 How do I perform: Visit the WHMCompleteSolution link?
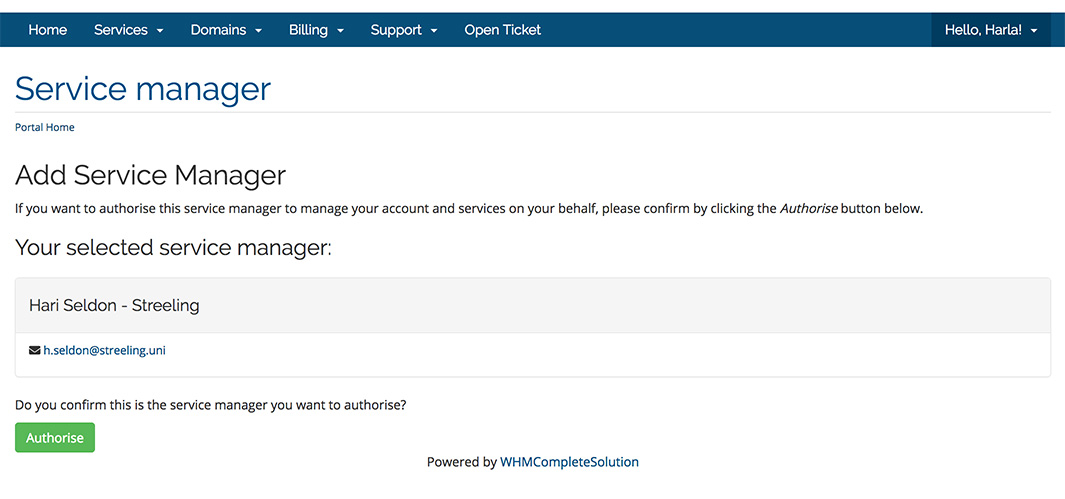tap(569, 462)
